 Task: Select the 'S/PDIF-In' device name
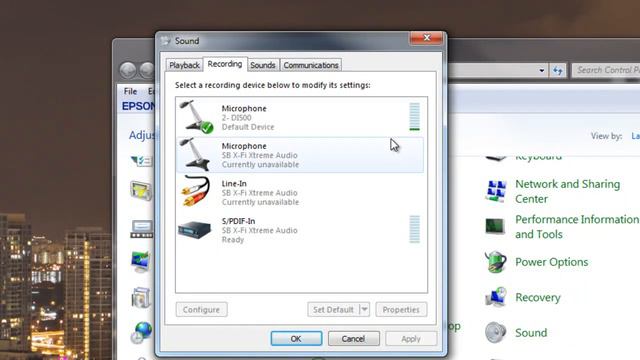[238, 221]
